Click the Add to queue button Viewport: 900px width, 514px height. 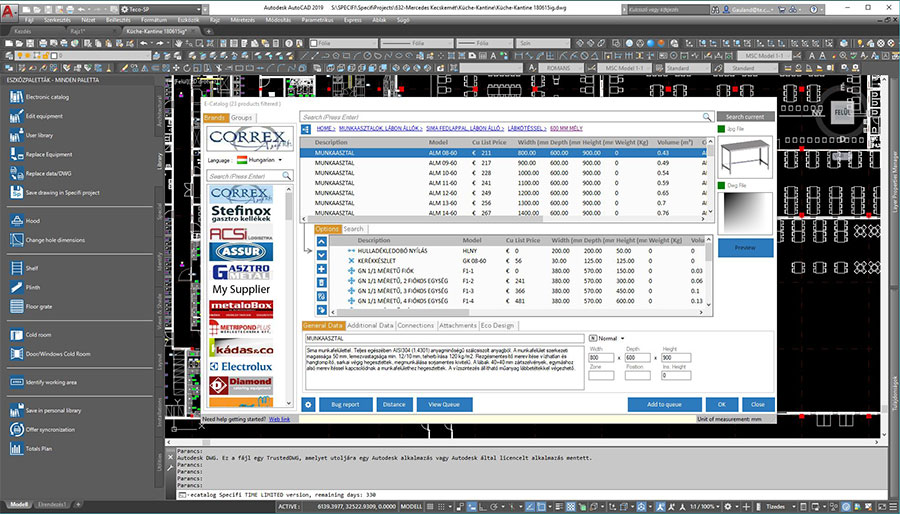pyautogui.click(x=664, y=404)
